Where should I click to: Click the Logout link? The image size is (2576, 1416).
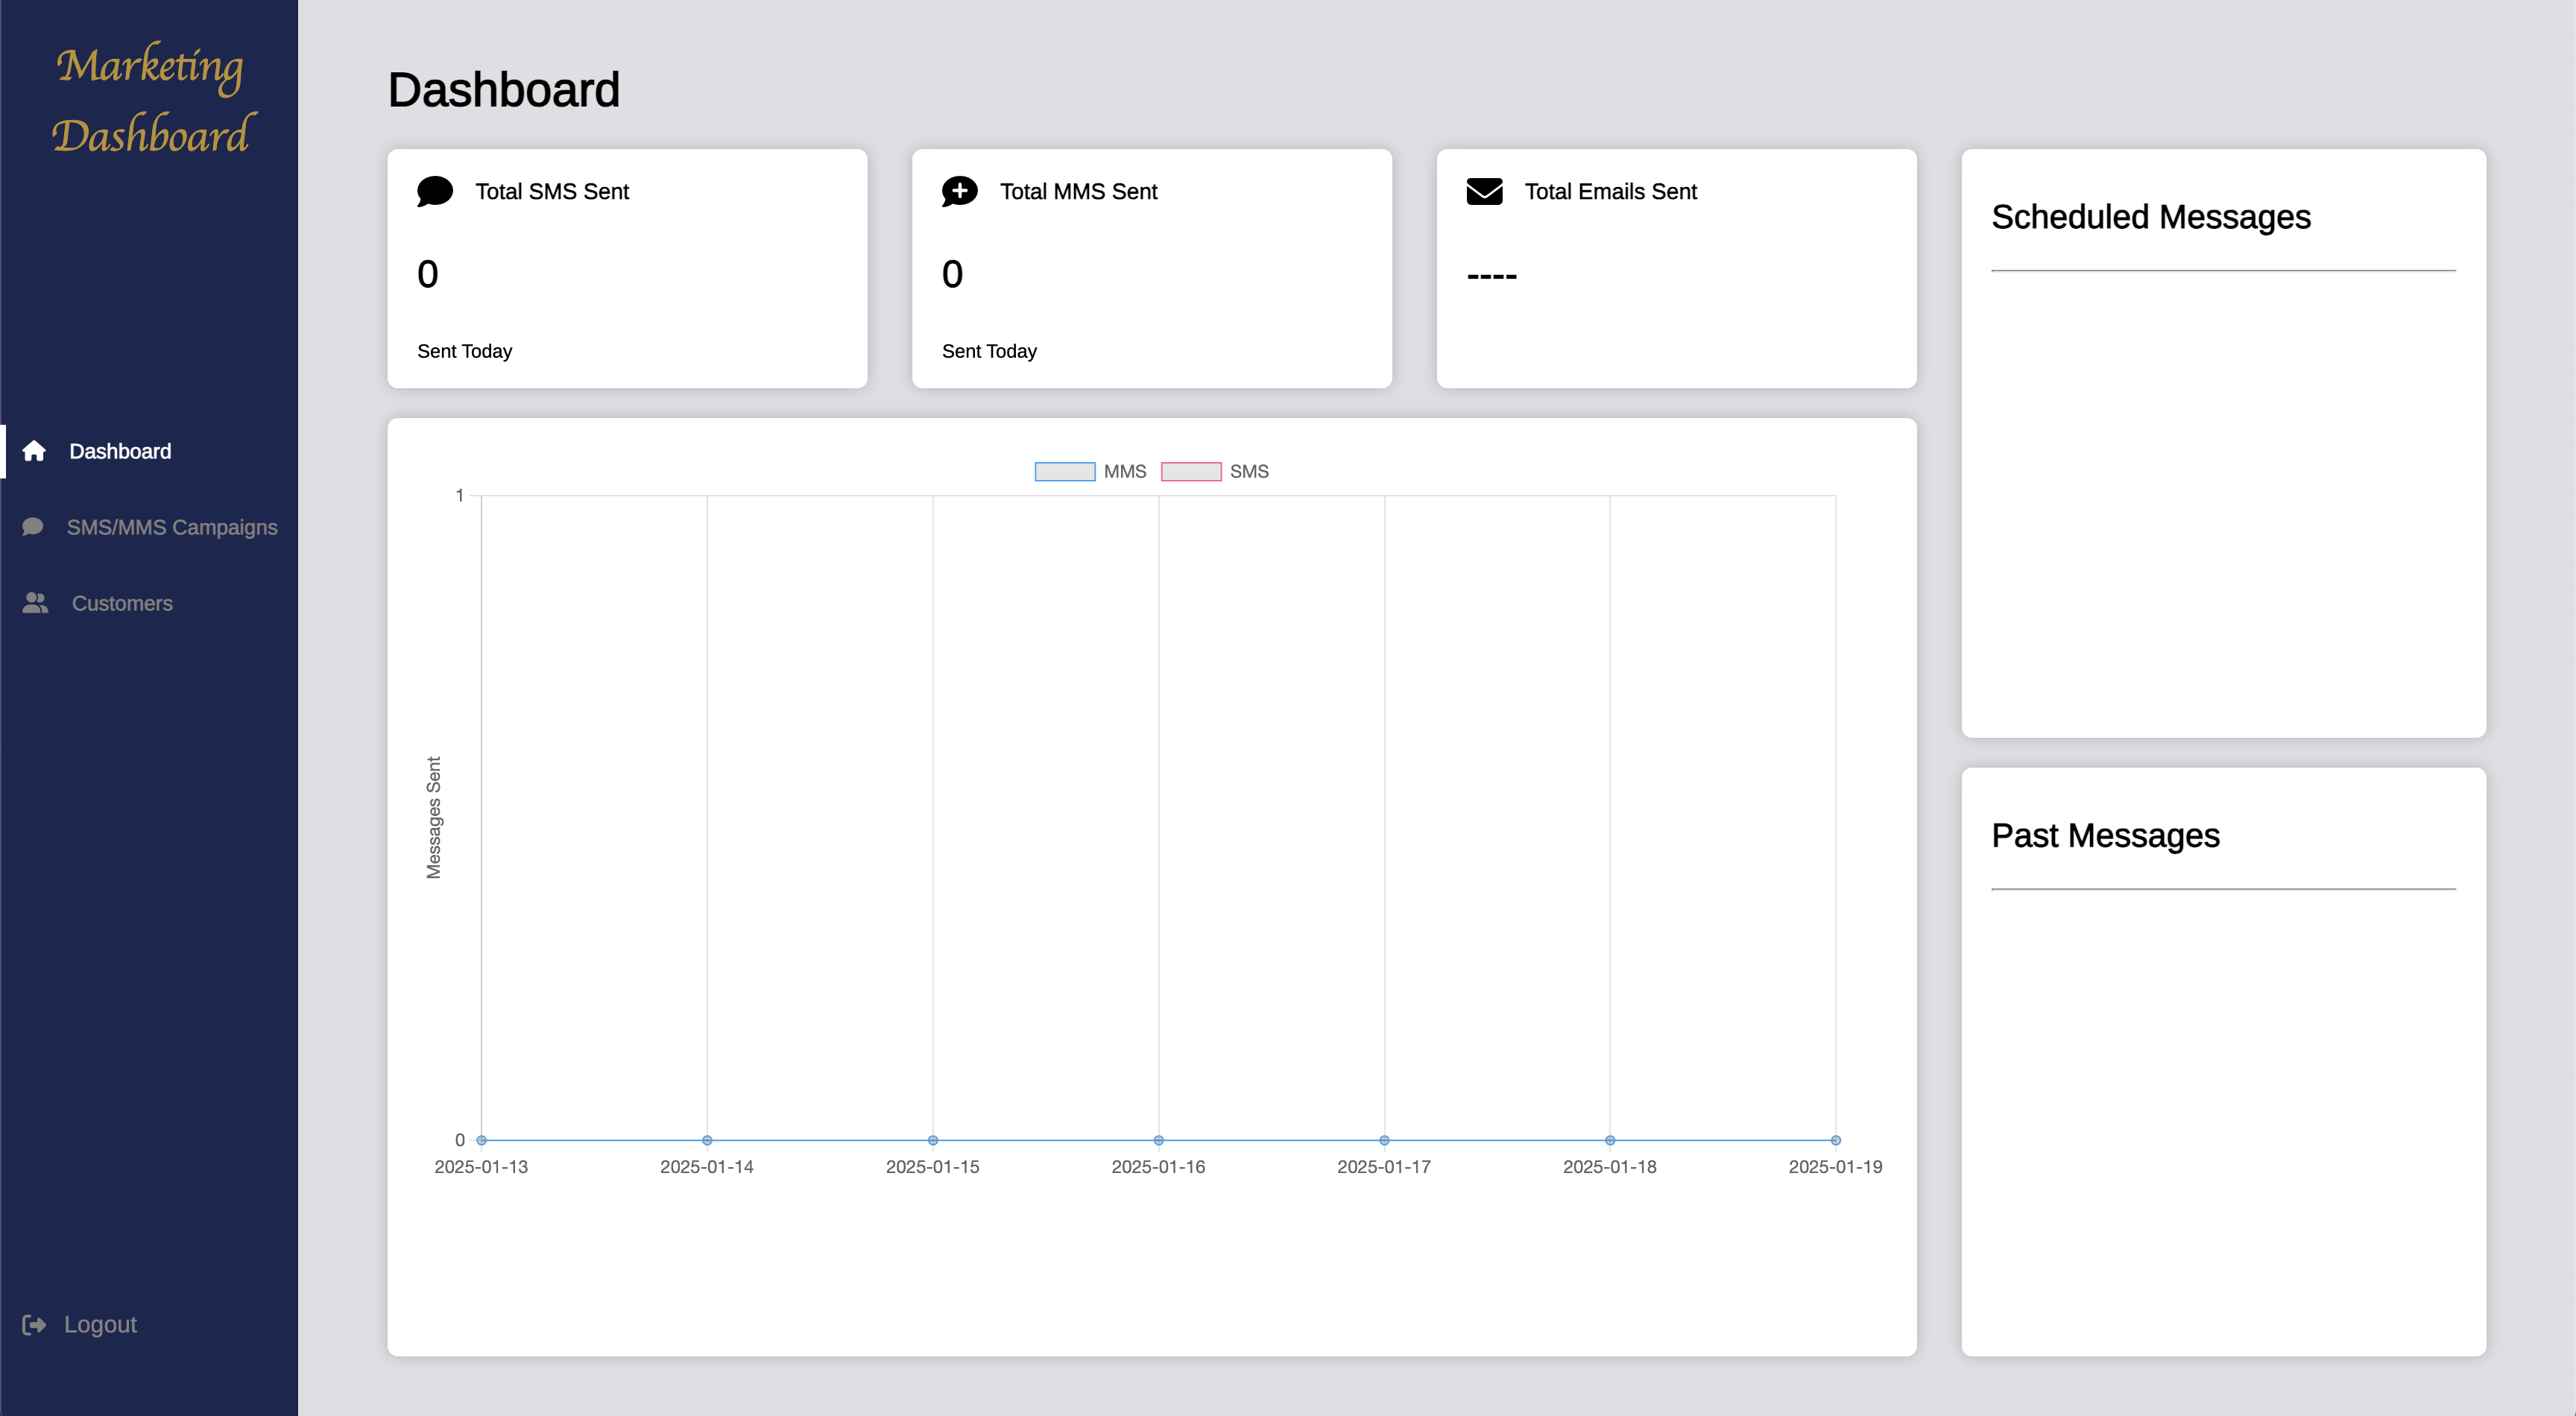(x=100, y=1324)
